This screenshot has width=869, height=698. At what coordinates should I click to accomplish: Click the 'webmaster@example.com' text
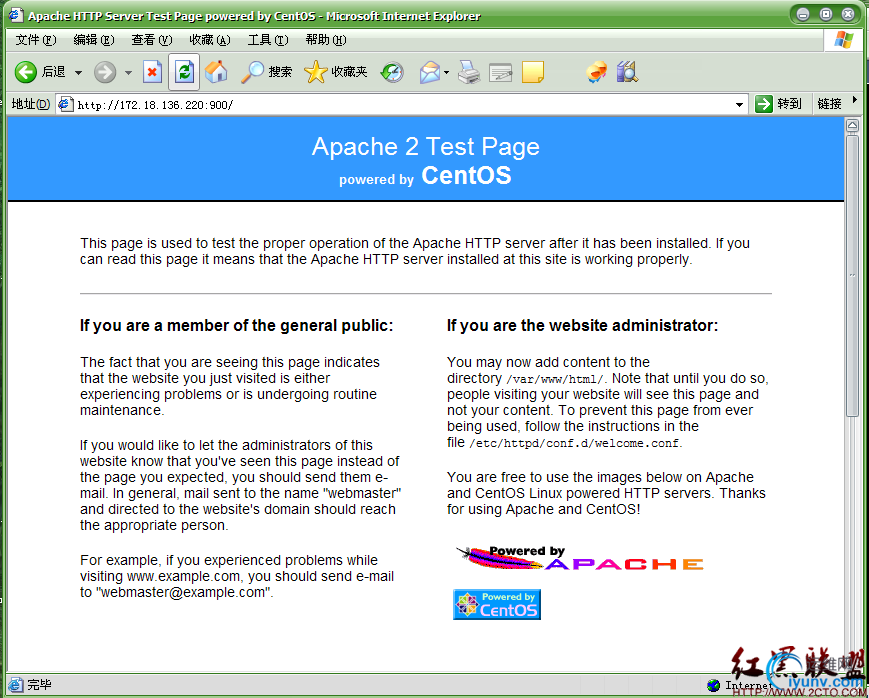183,593
